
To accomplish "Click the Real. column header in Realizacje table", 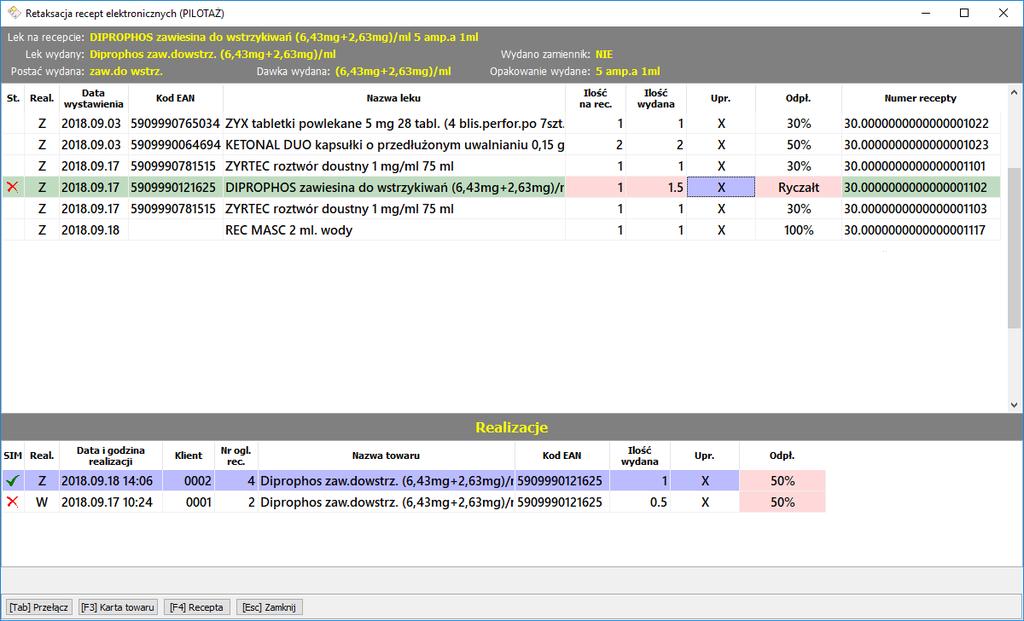I will (x=42, y=456).
